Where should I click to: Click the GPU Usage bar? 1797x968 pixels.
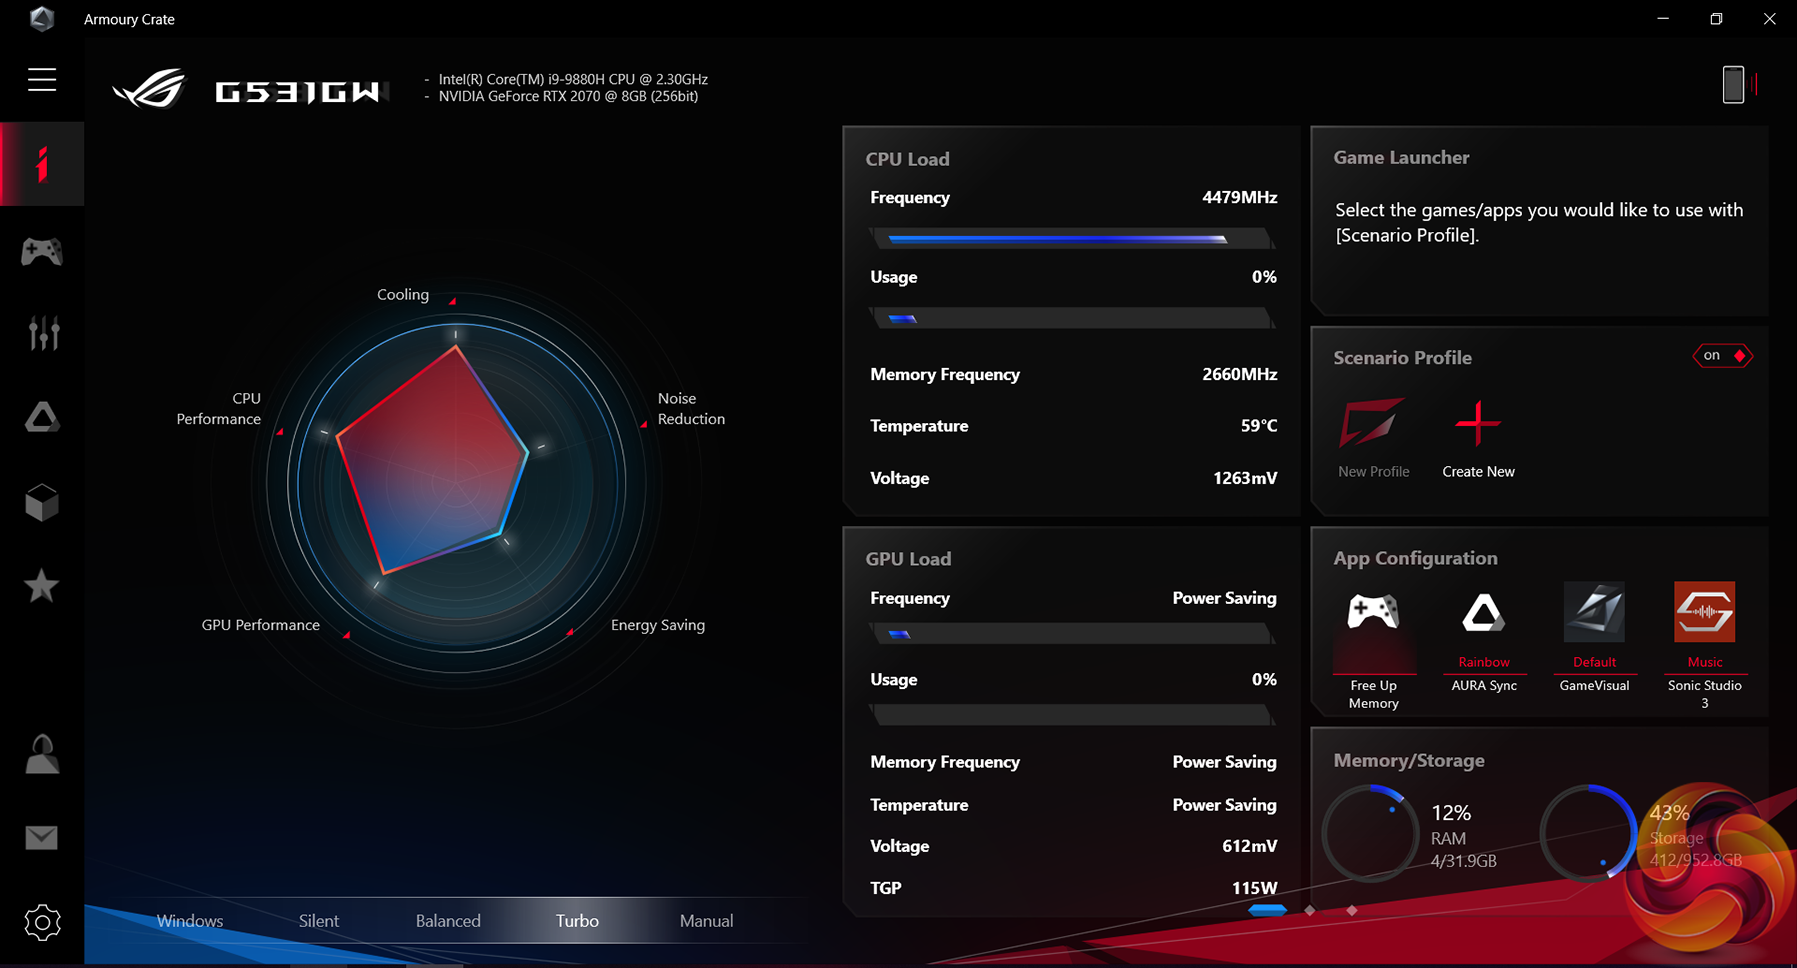(1072, 715)
